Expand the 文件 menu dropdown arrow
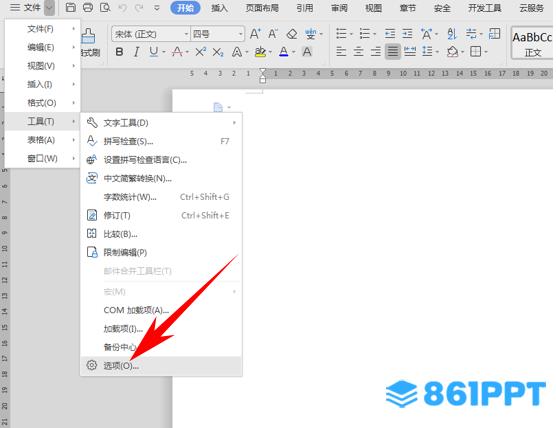 click(49, 7)
